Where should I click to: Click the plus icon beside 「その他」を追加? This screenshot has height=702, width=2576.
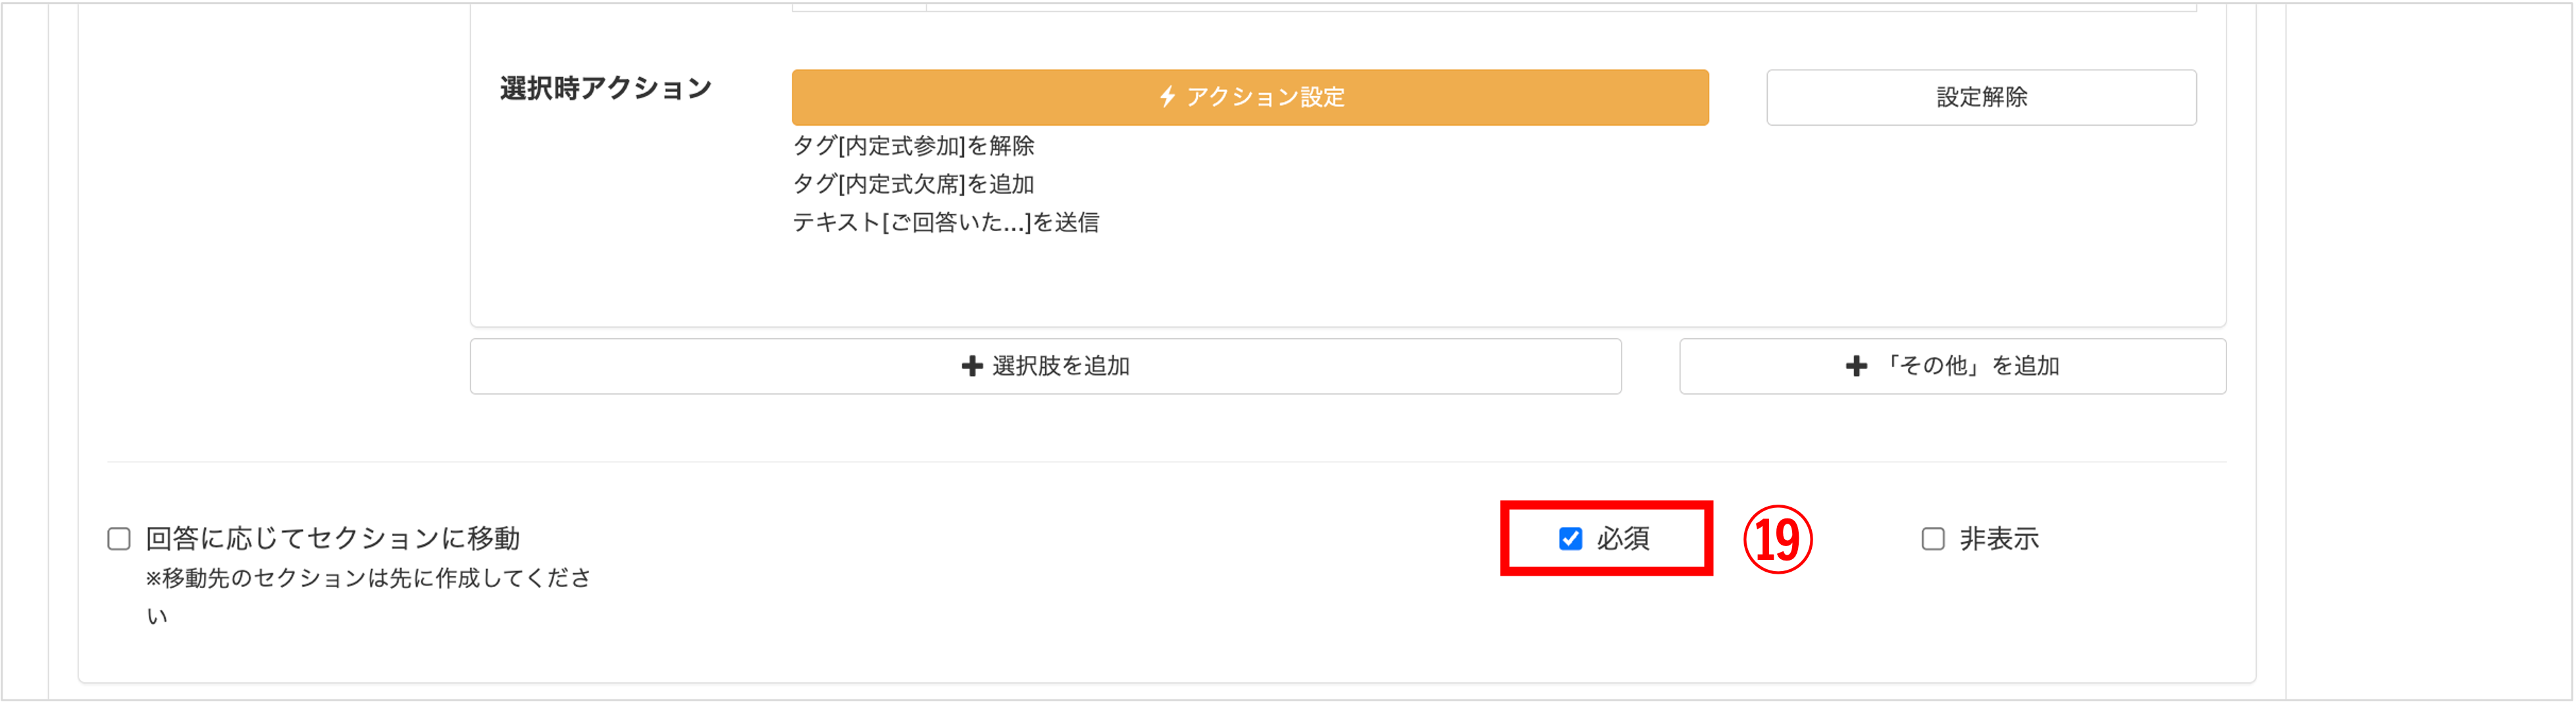pyautogui.click(x=1856, y=367)
